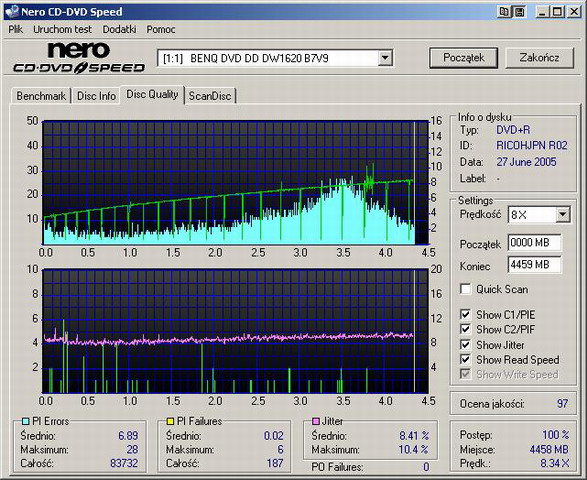The width and height of the screenshot is (587, 480).
Task: Expand the BENQ DVD drive selection dropdown
Action: (x=384, y=58)
